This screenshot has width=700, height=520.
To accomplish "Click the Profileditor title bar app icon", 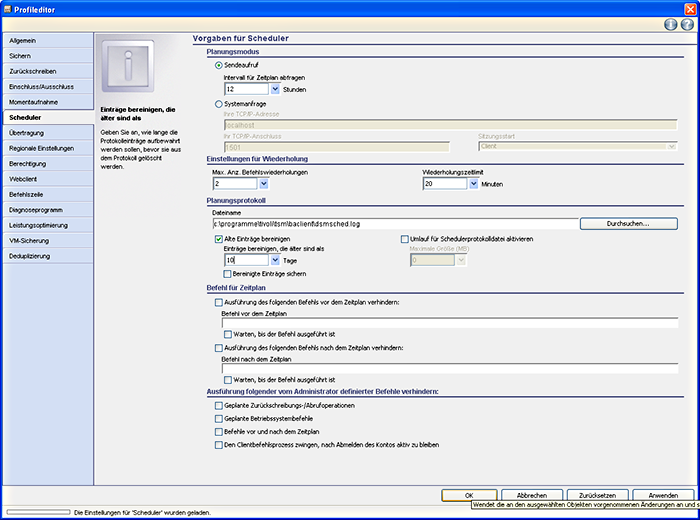I will [x=8, y=7].
